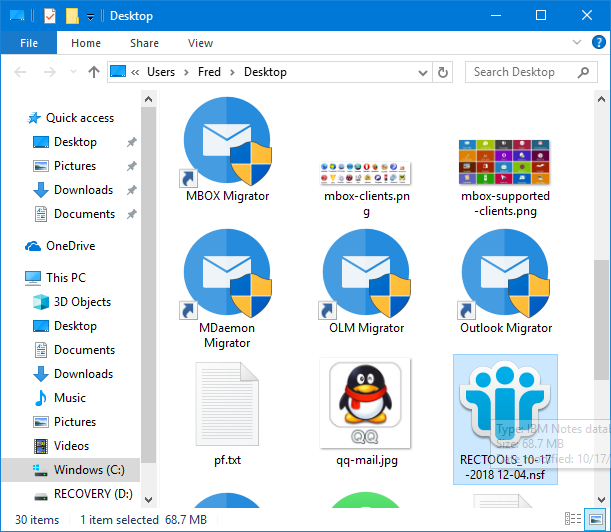Screen dimensions: 611x532
Task: Select the Outlook Migrator shortcut icon
Action: (505, 274)
